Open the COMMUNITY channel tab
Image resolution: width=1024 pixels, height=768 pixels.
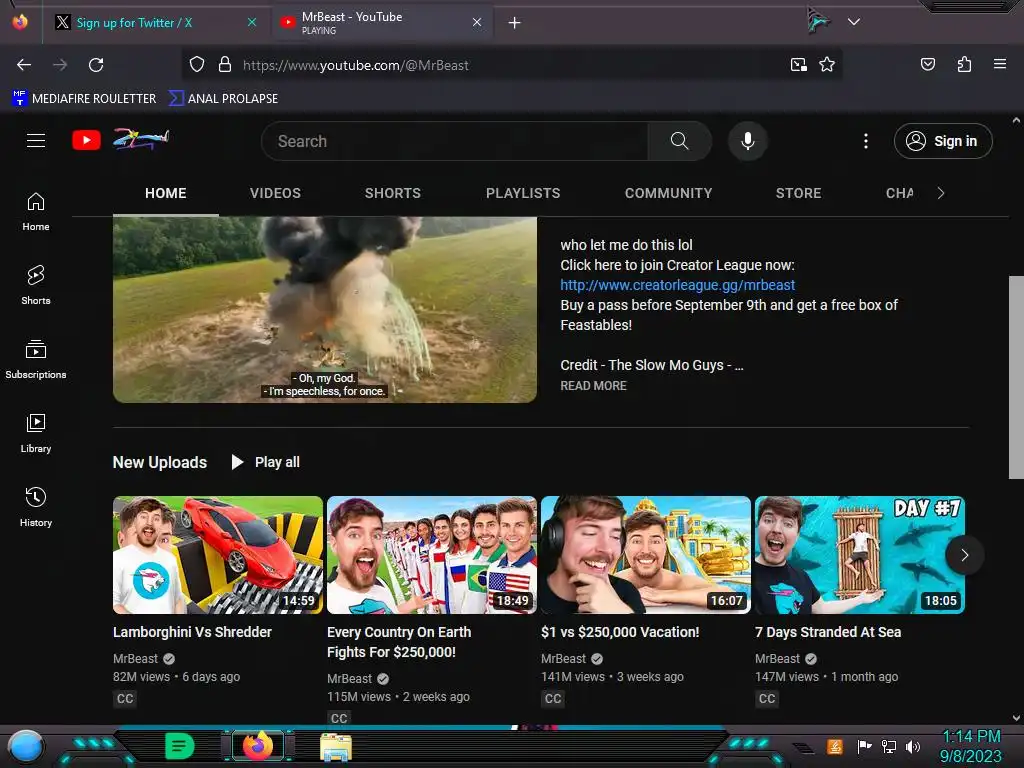(668, 193)
